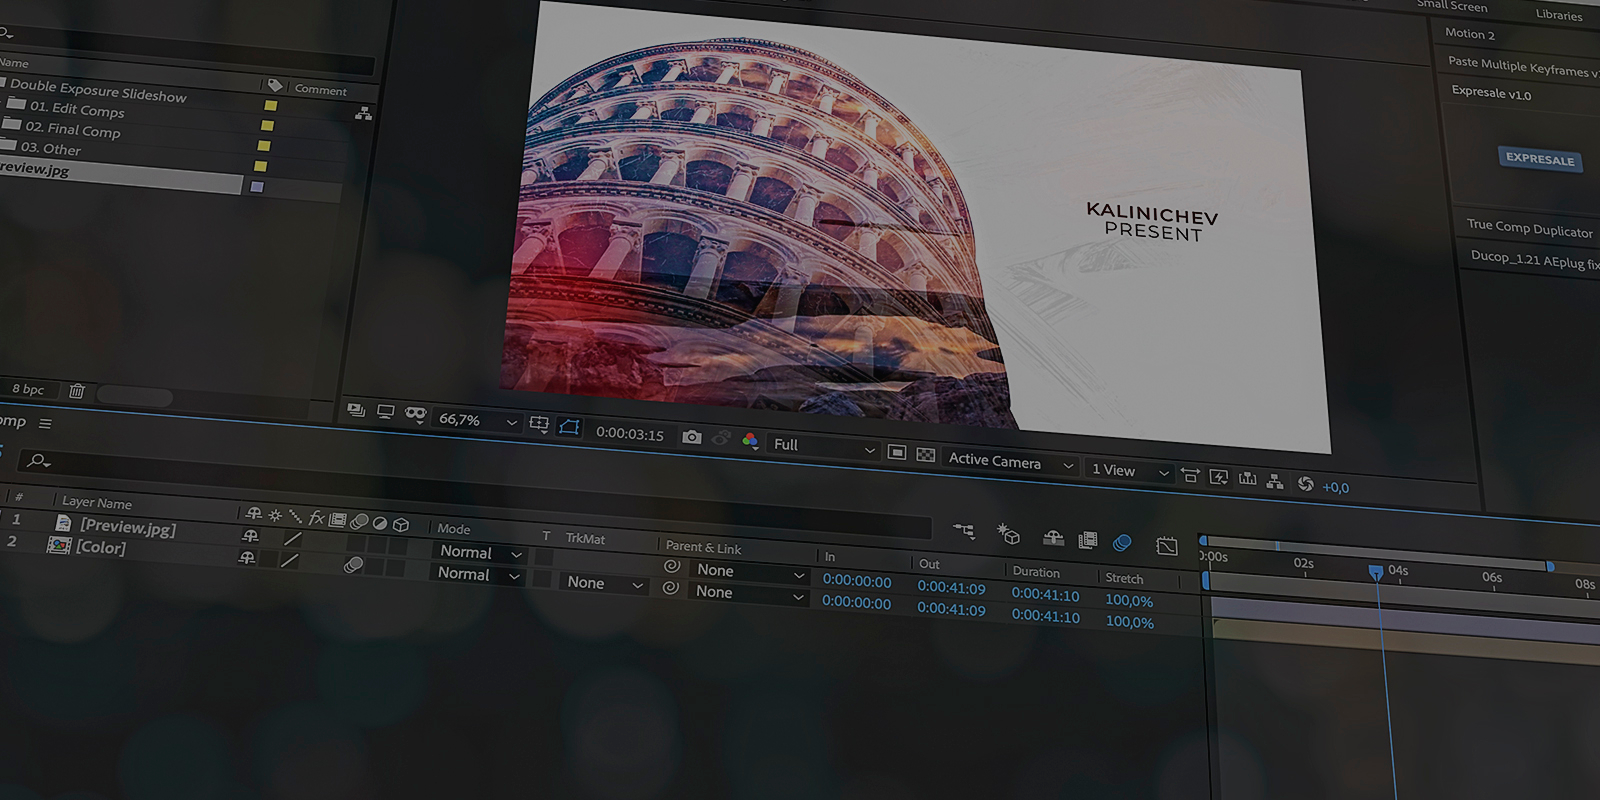
Task: Toggle the transparency grid checkerboard
Action: coord(926,455)
